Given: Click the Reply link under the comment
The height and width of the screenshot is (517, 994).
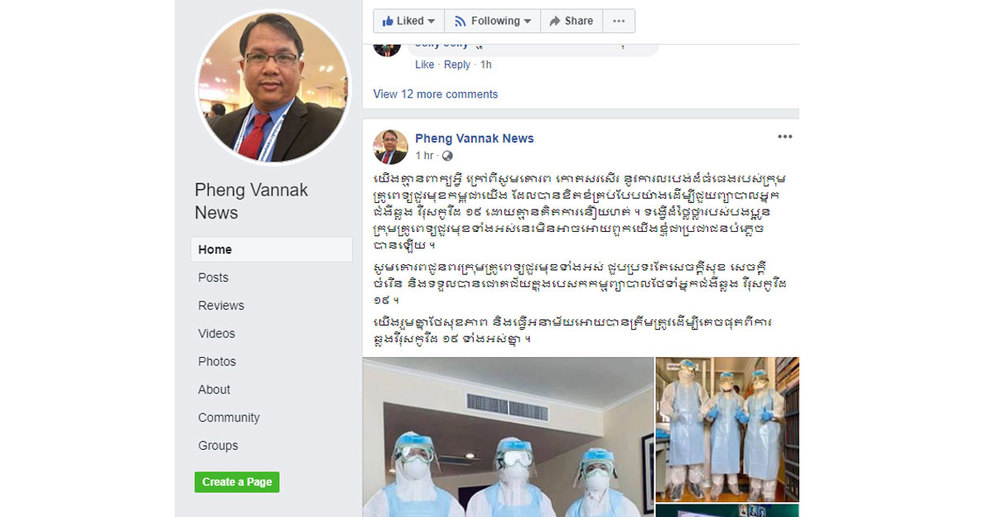Looking at the screenshot, I should point(457,65).
